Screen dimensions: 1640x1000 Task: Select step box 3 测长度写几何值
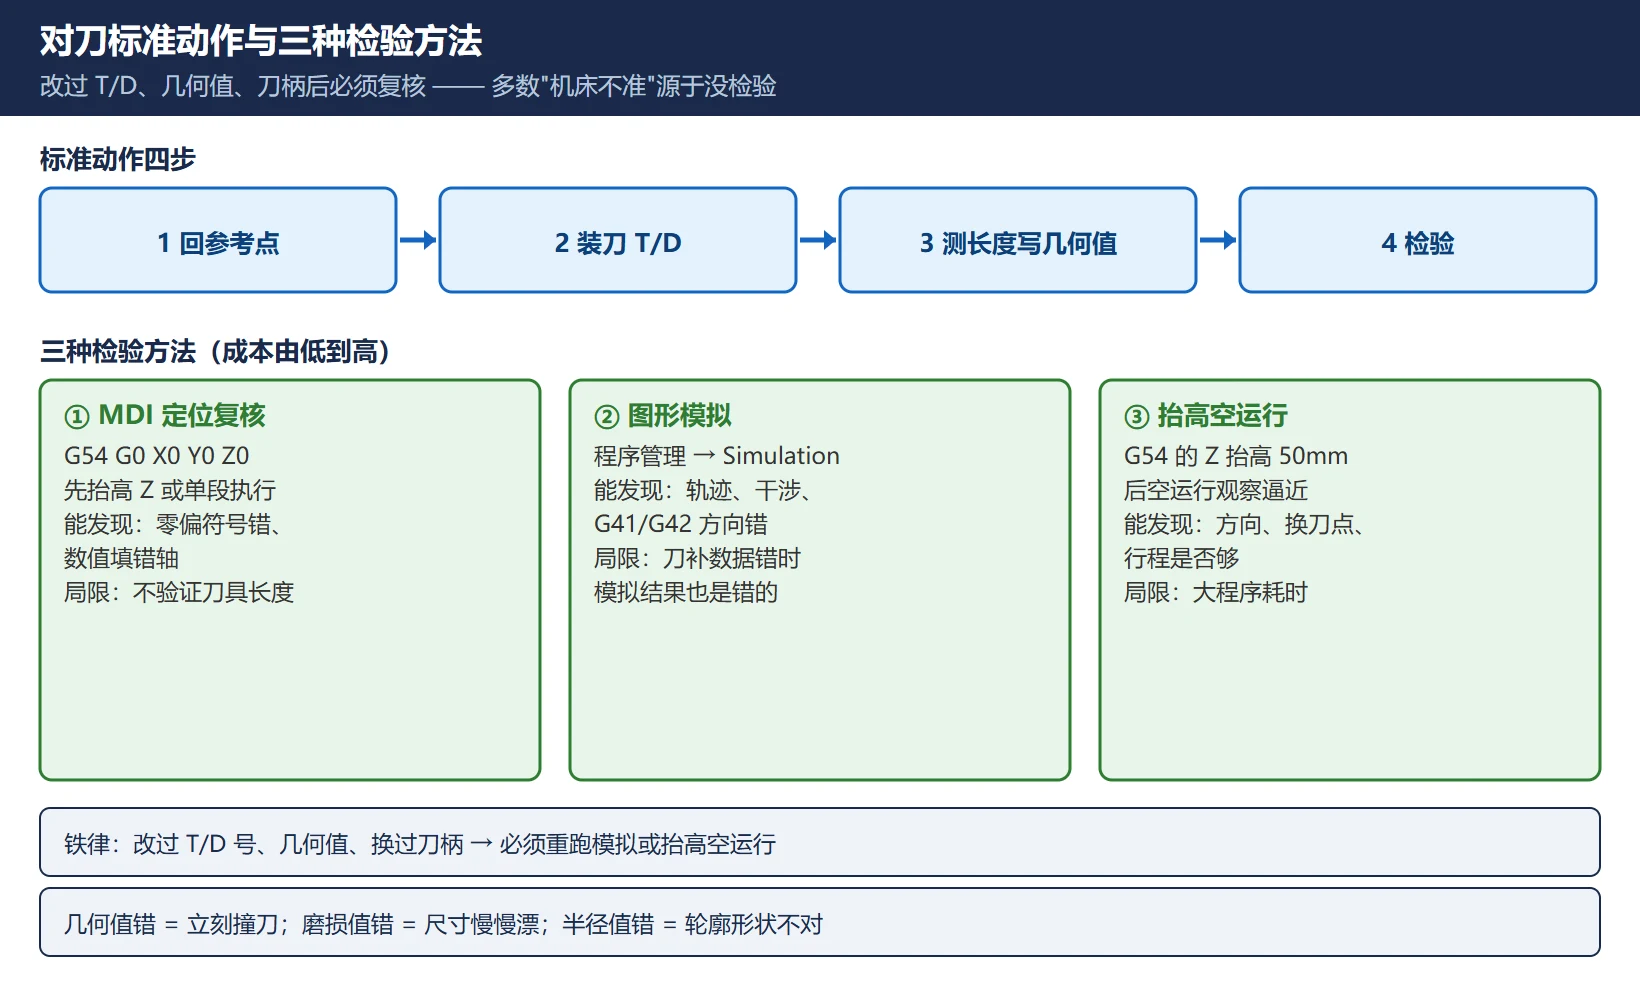[1018, 240]
